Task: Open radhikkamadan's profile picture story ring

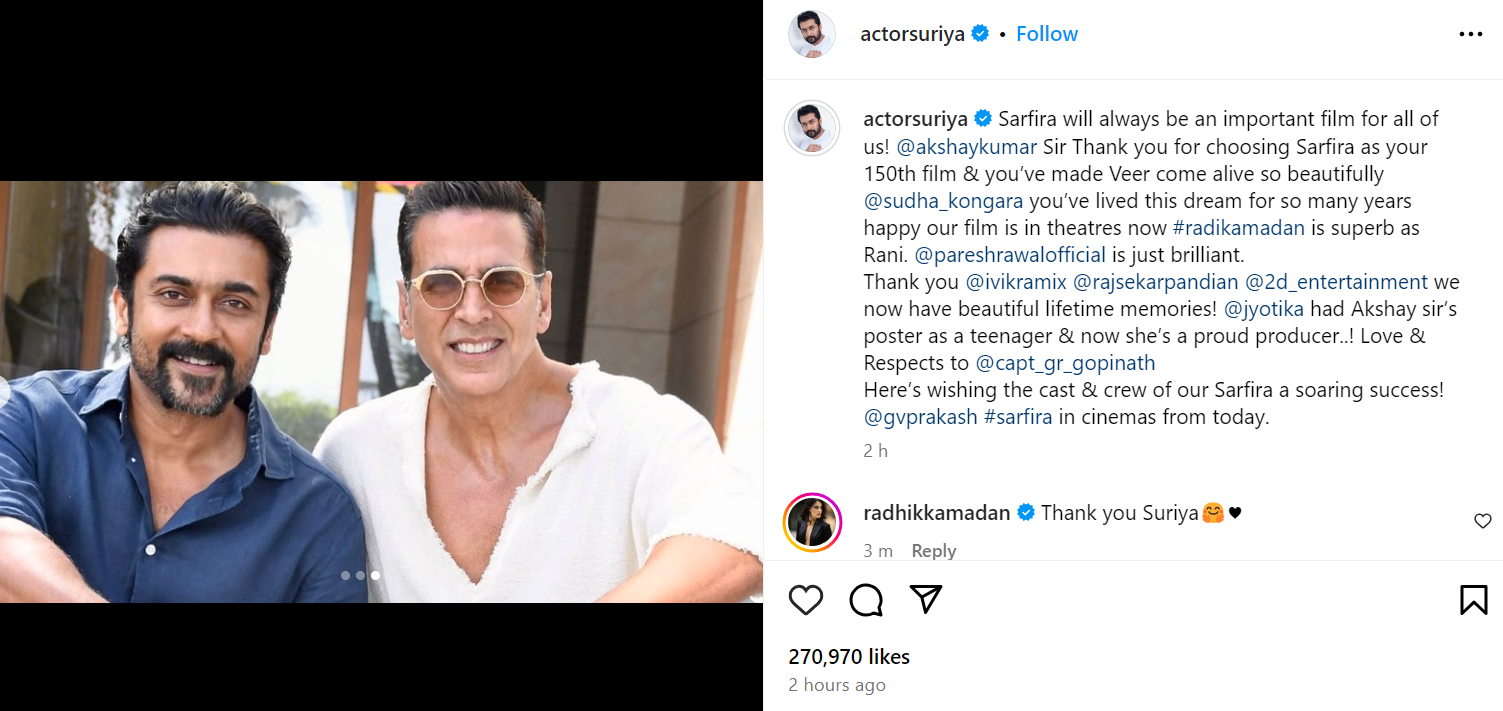Action: coord(811,521)
